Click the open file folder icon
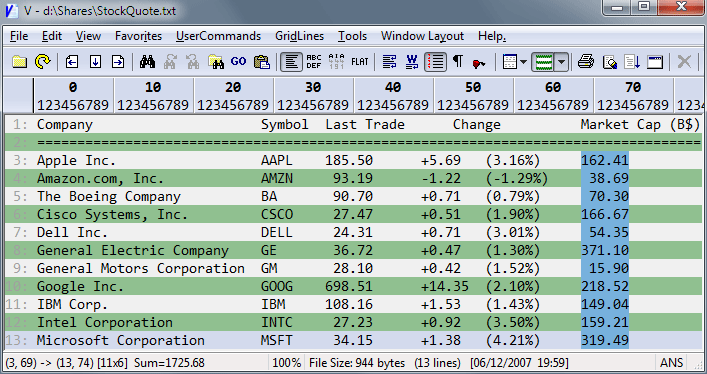This screenshot has width=707, height=374. (19, 62)
